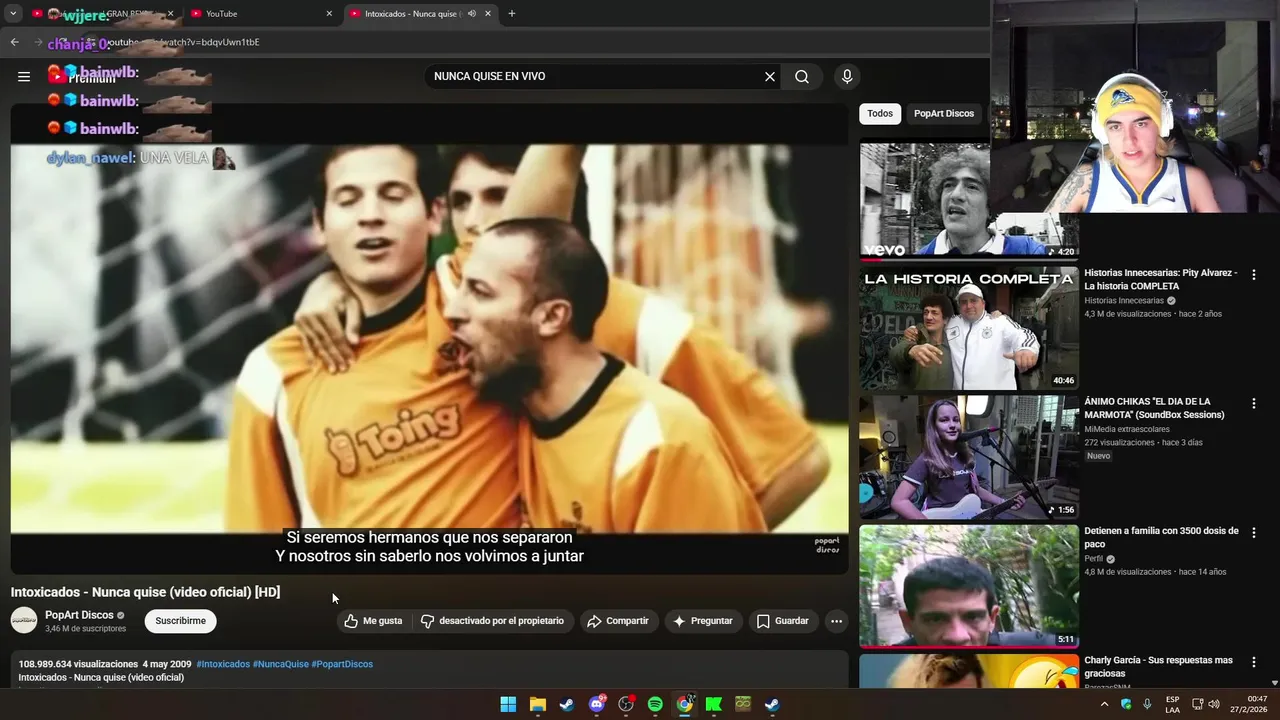
Task: Follow the #Intoxicados hashtag link
Action: [223, 664]
